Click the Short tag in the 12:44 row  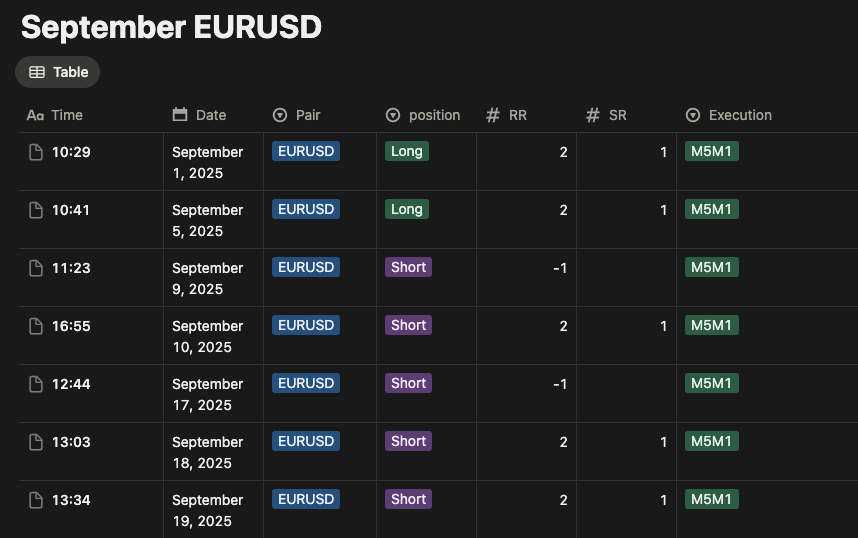tap(408, 383)
